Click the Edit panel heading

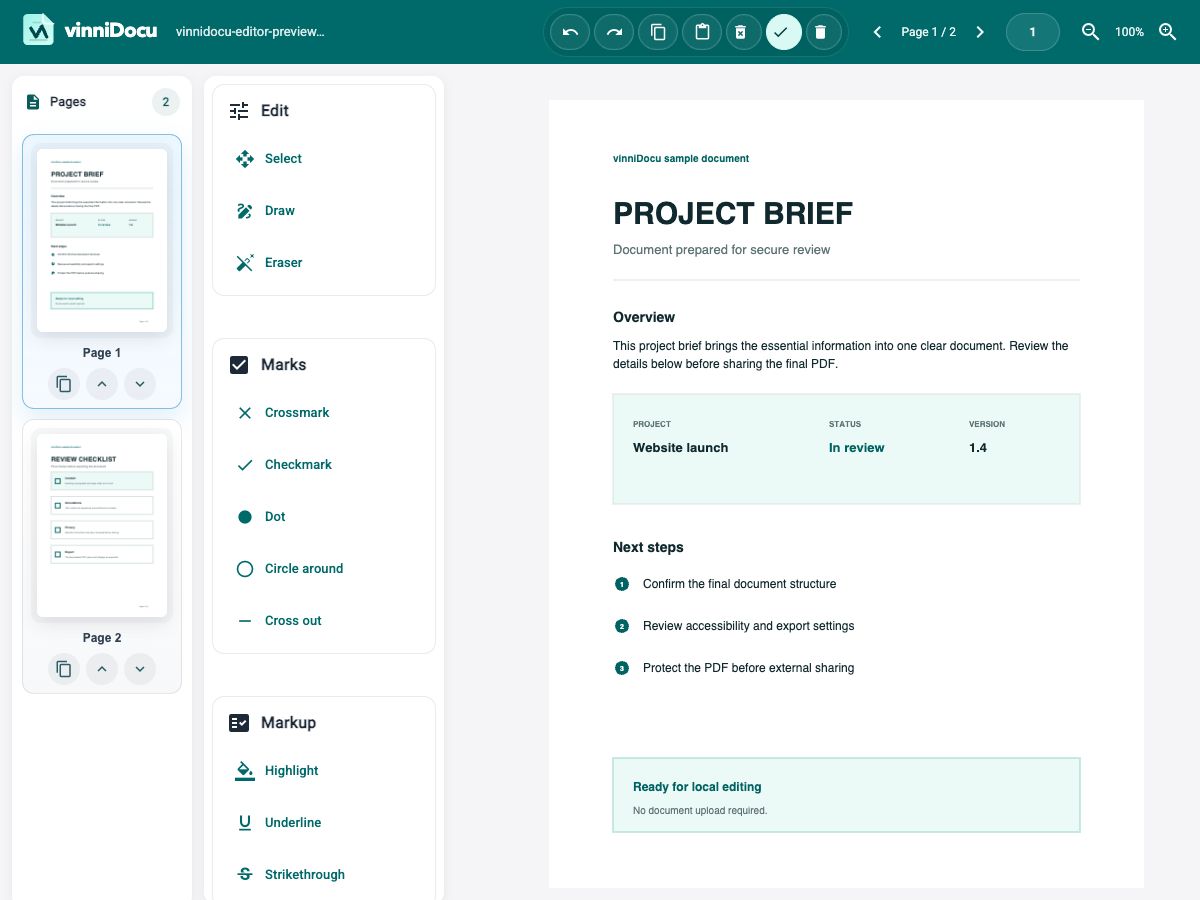[274, 111]
